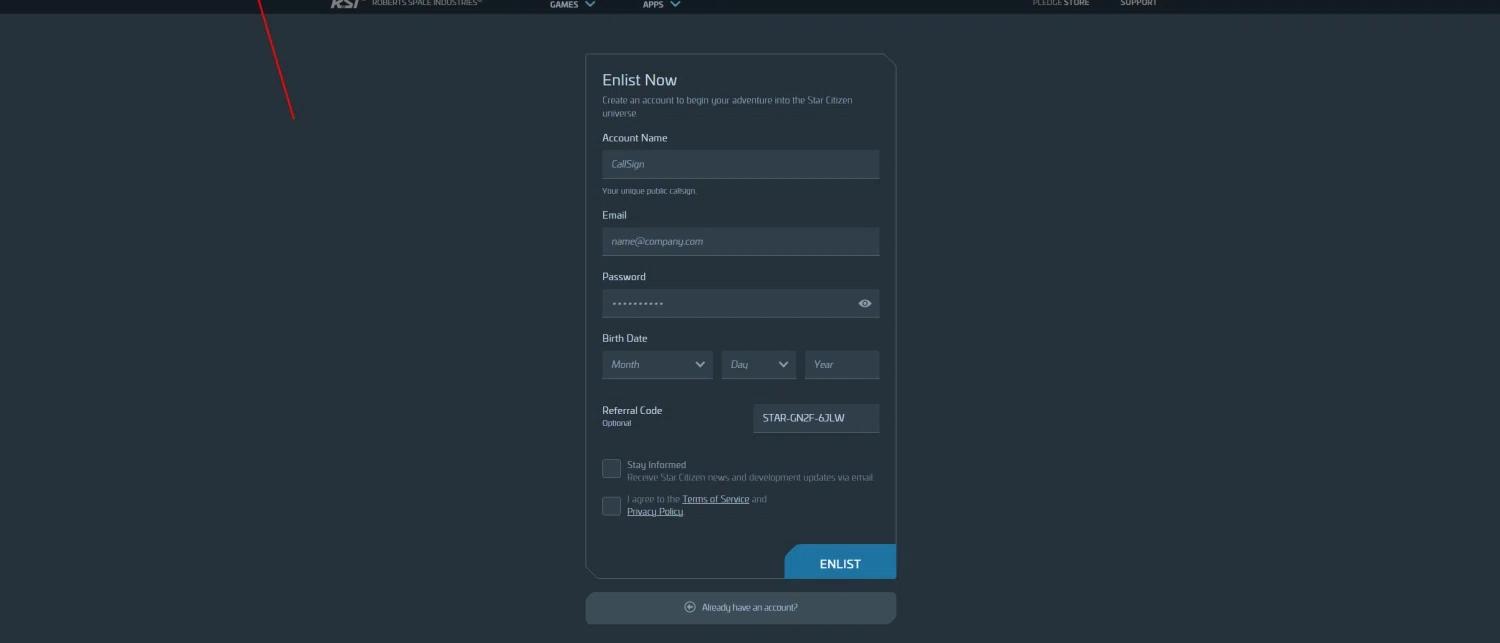The width and height of the screenshot is (1500, 643).
Task: Focus the Account Name CallSign field
Action: point(740,164)
